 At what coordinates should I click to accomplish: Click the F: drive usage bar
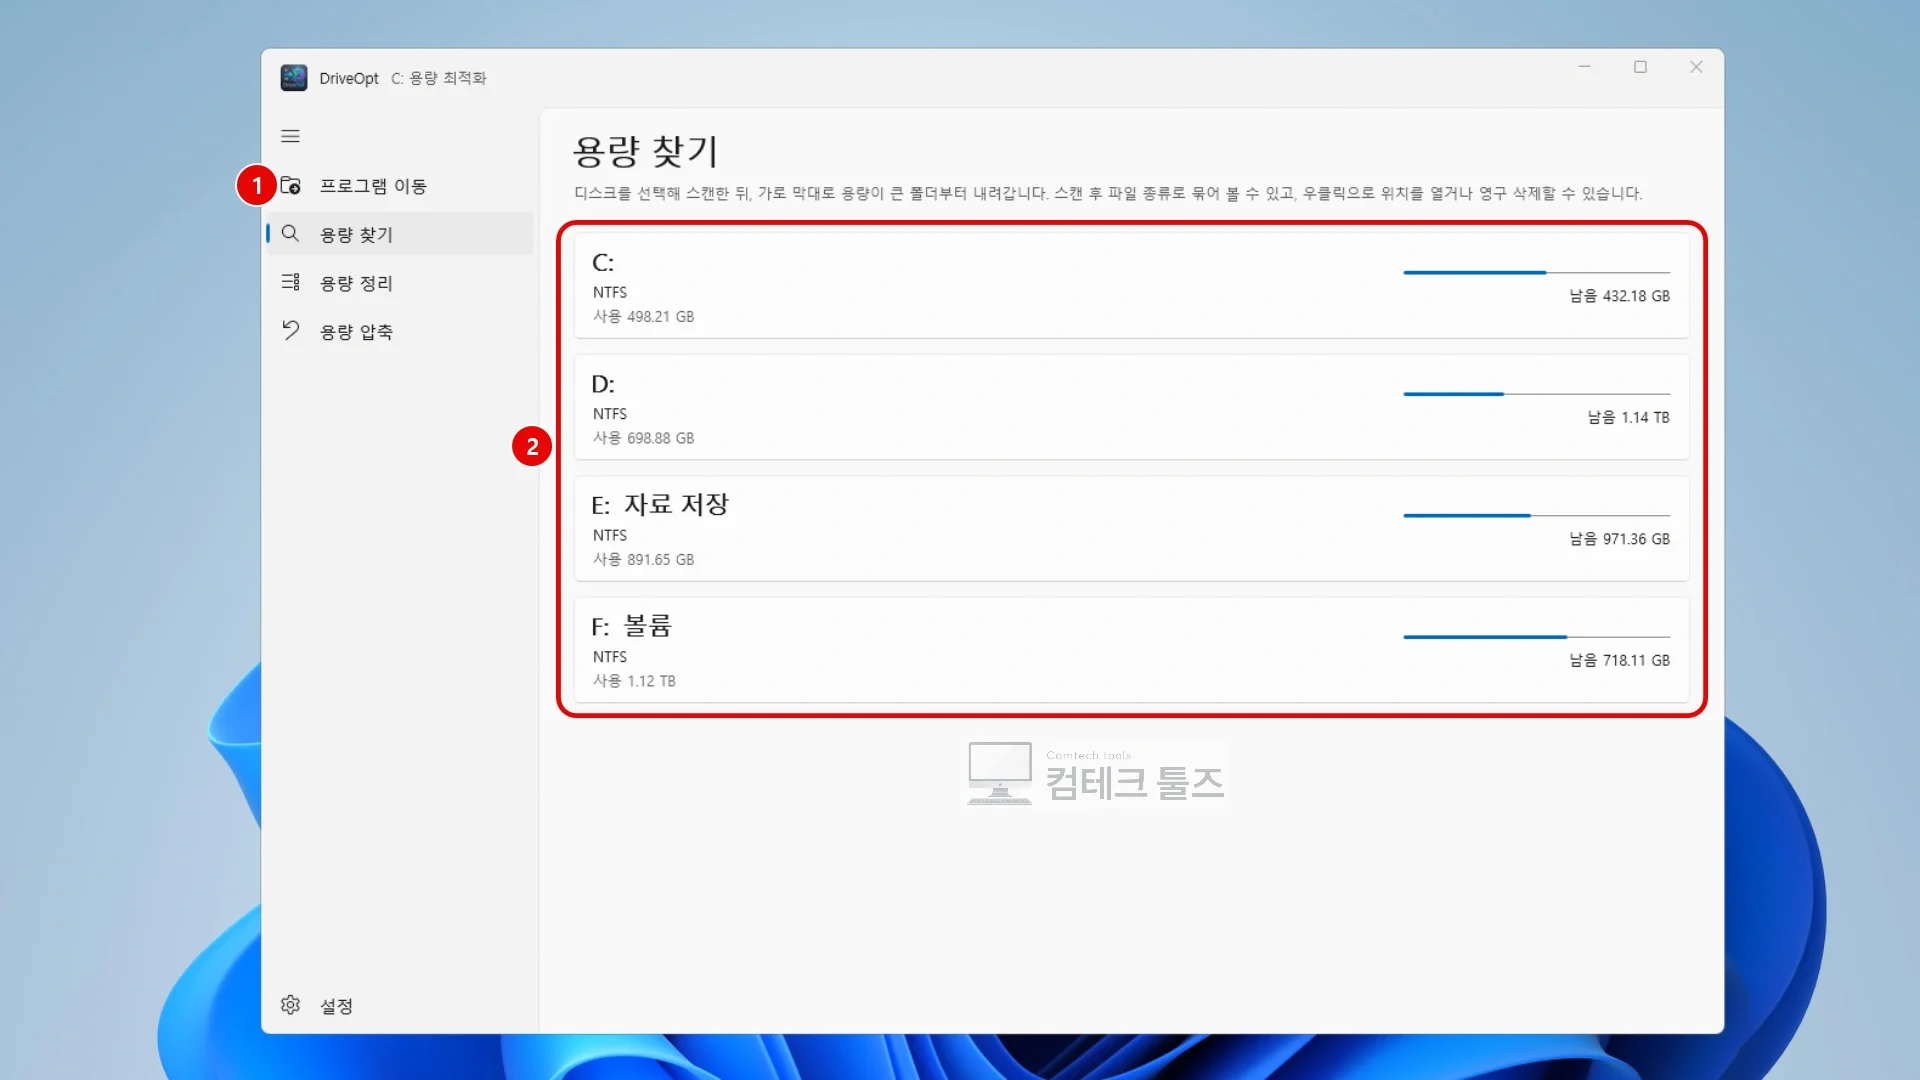pos(1536,637)
